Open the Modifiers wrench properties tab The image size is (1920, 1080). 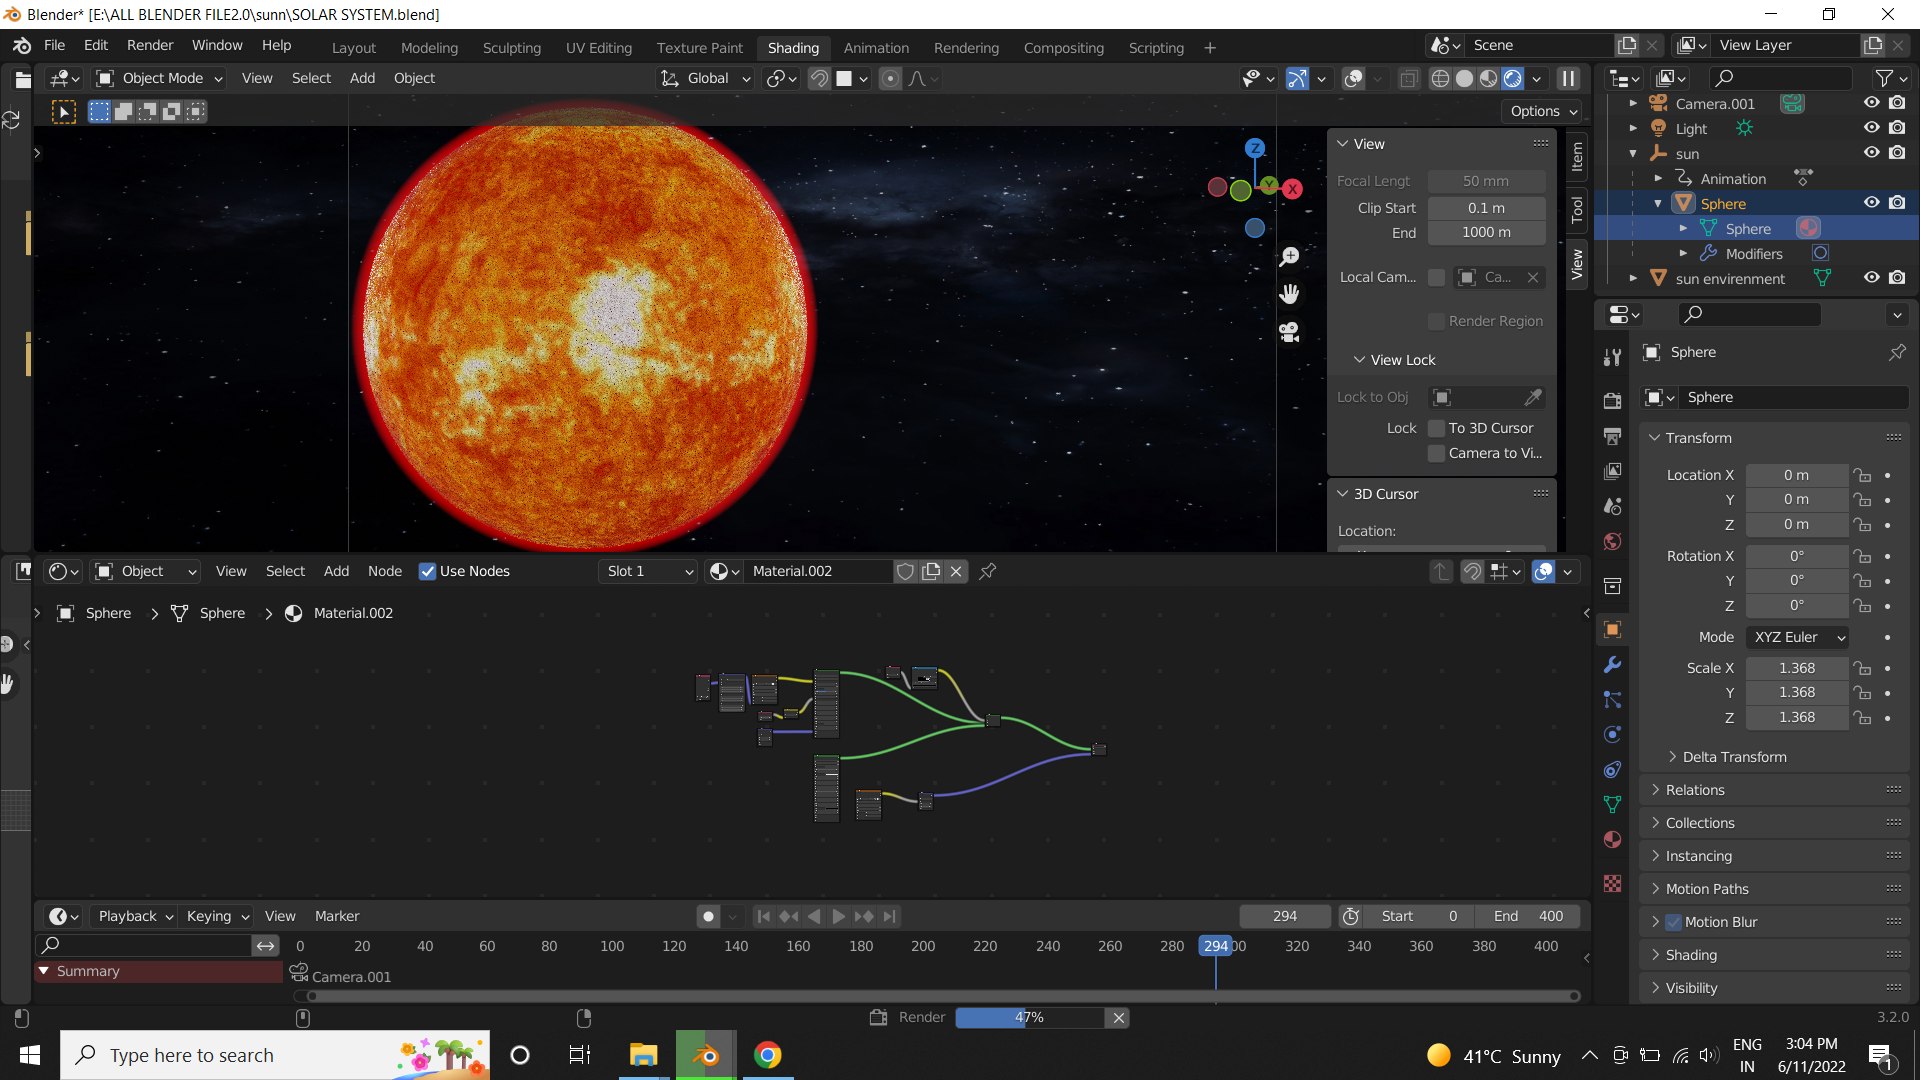point(1612,665)
